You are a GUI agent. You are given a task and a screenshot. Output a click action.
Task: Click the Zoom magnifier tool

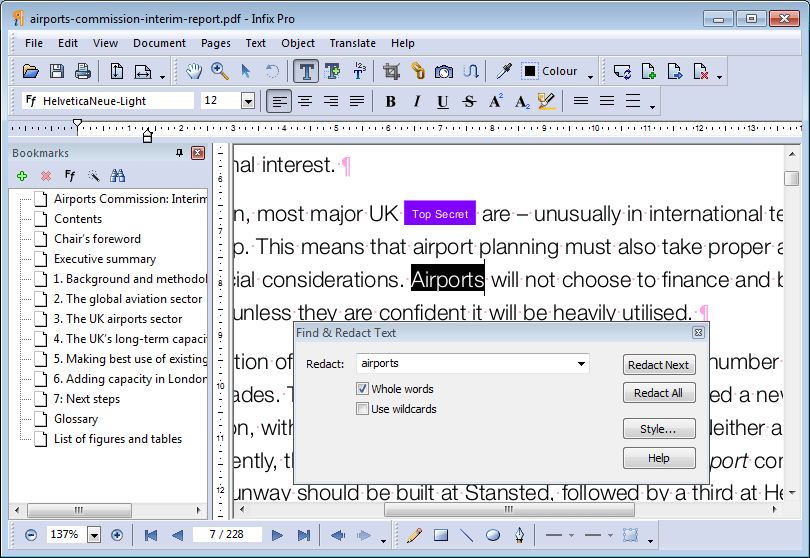click(219, 71)
